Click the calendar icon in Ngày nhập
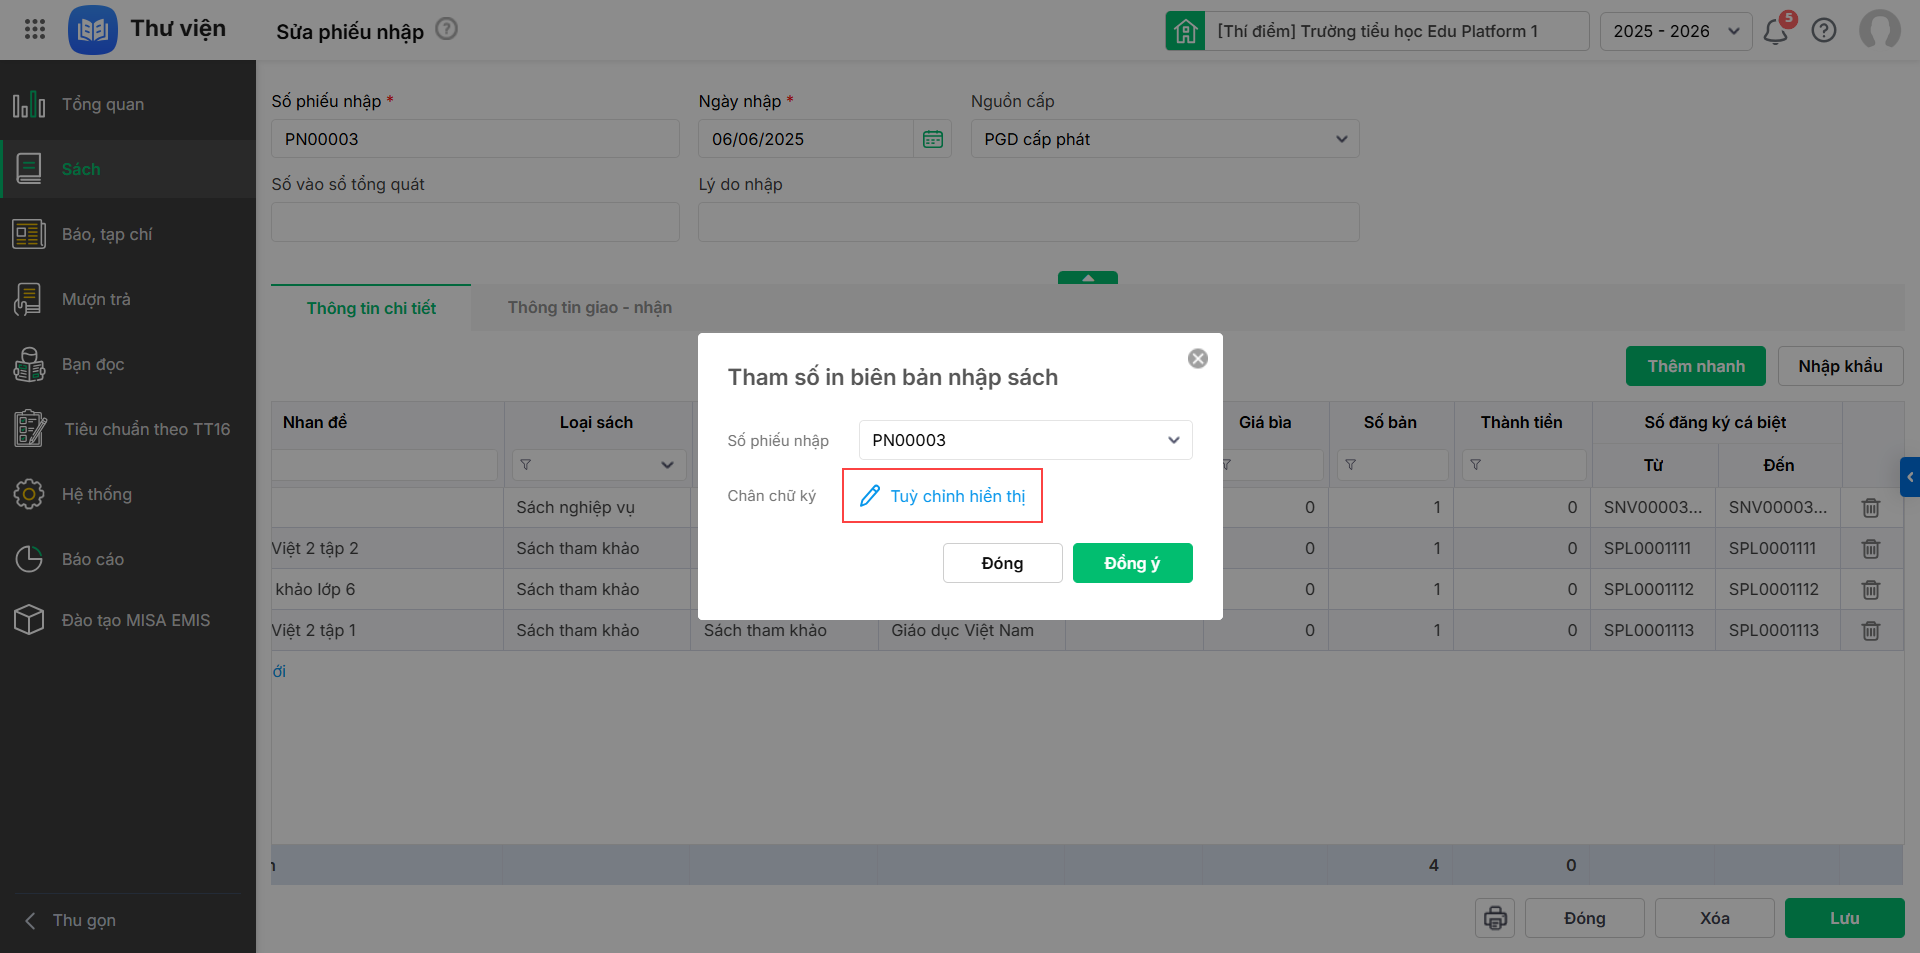 (x=933, y=139)
